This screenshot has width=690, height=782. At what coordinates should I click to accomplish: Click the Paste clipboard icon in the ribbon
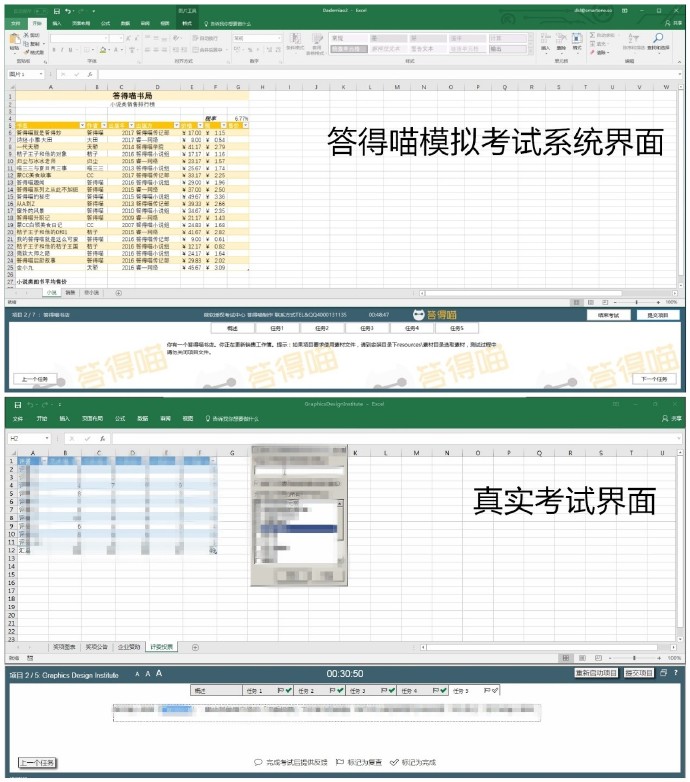14,39
